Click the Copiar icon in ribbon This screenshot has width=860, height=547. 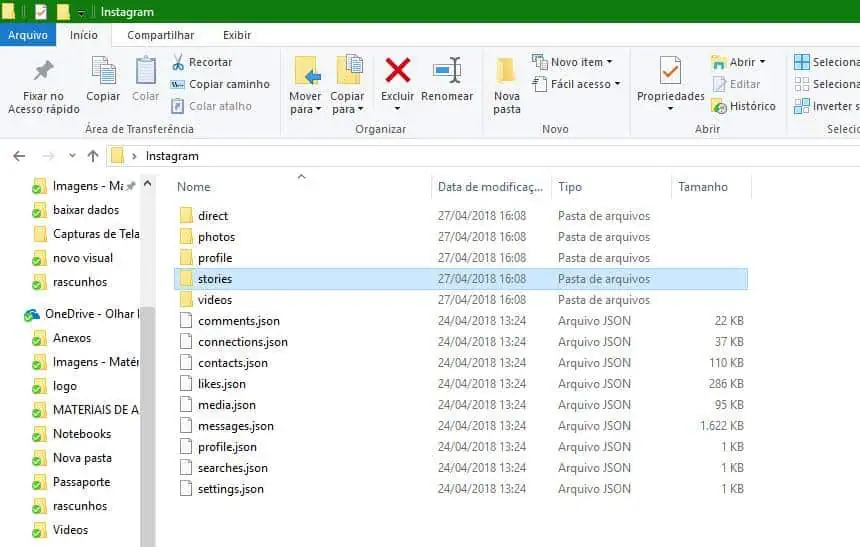click(103, 73)
